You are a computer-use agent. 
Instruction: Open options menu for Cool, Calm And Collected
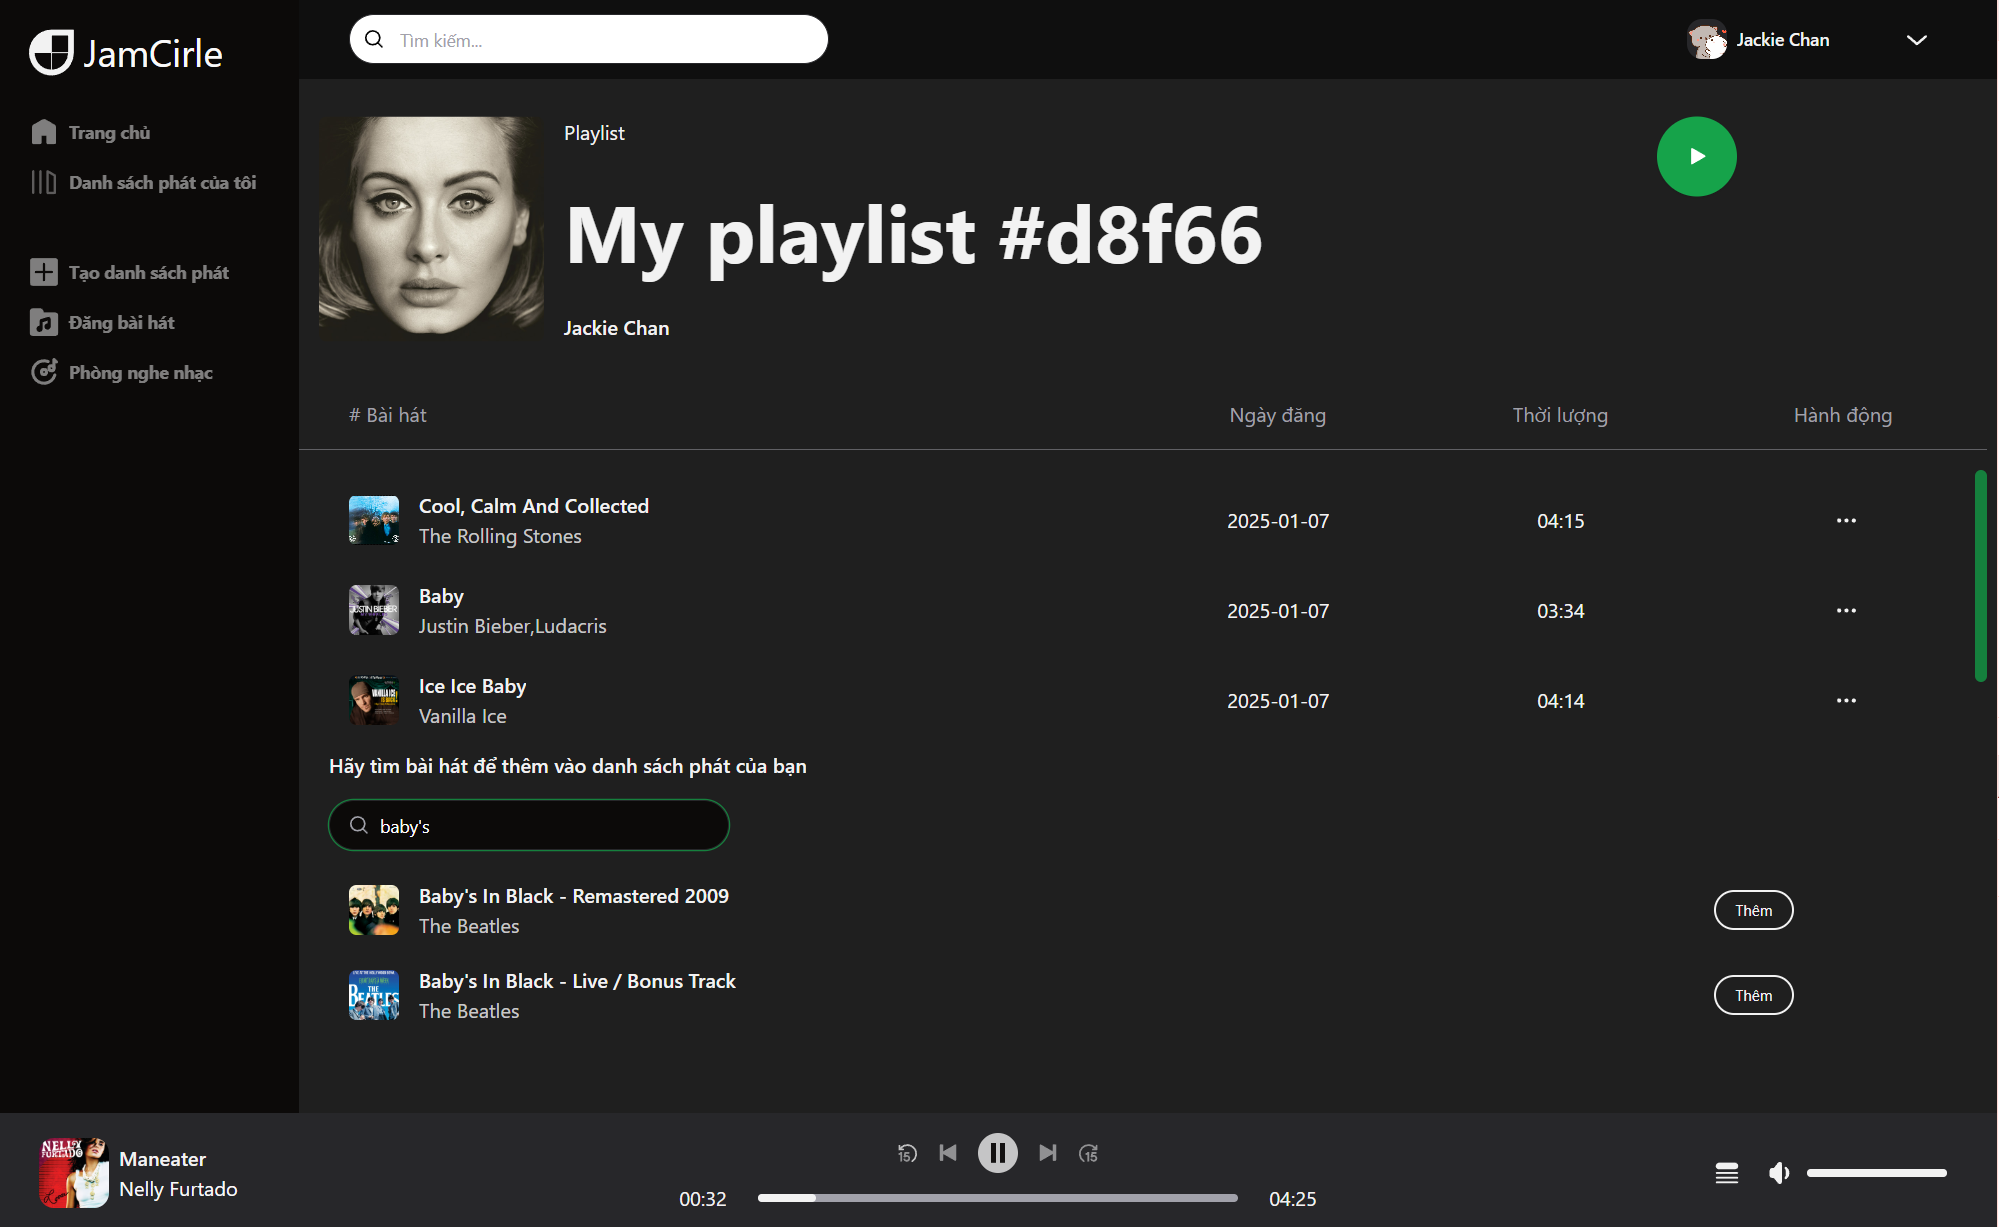(1845, 520)
